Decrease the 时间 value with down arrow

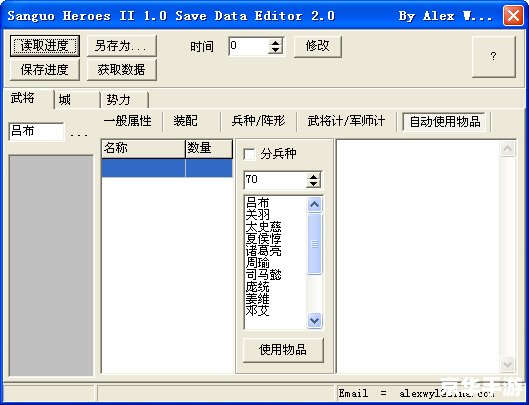point(276,50)
